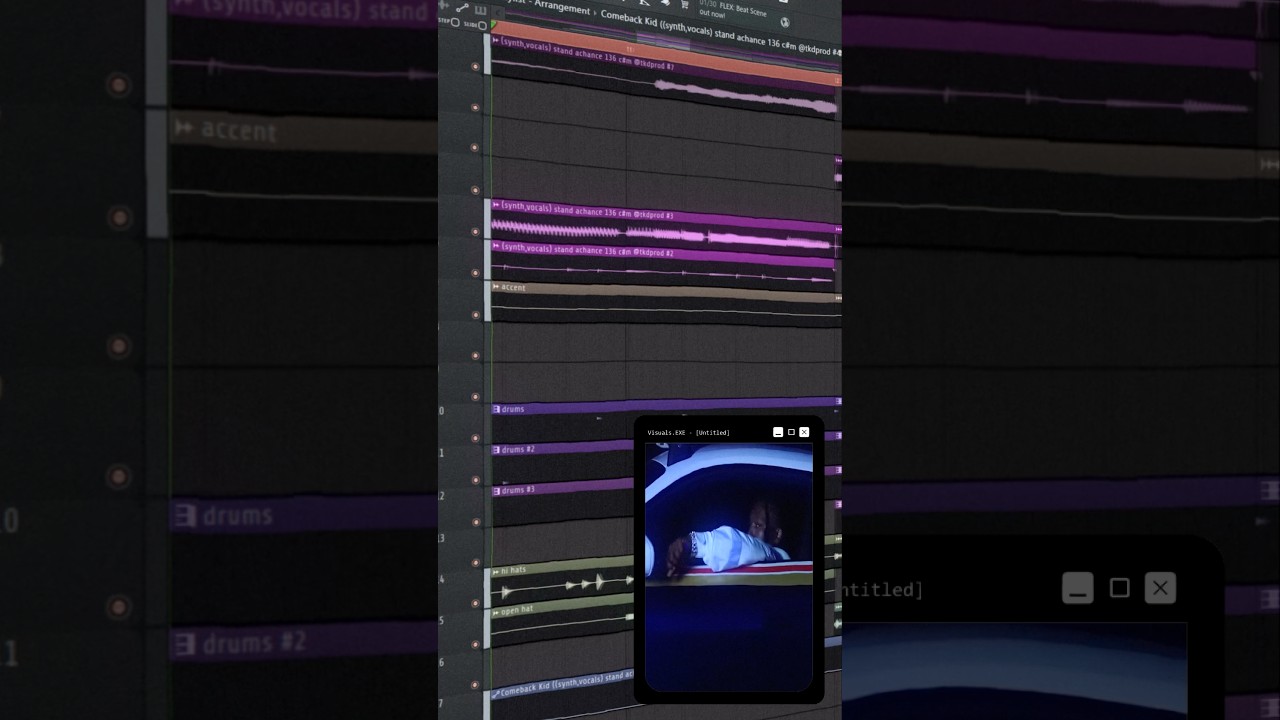The height and width of the screenshot is (720, 1280).
Task: Maximize the Visuals.EXE window
Action: coord(791,432)
